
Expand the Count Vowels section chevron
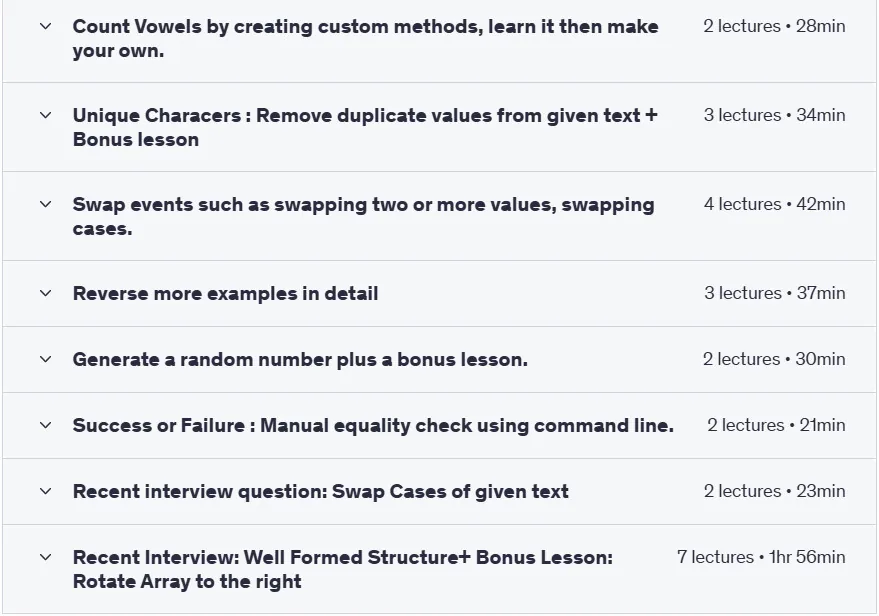46,26
